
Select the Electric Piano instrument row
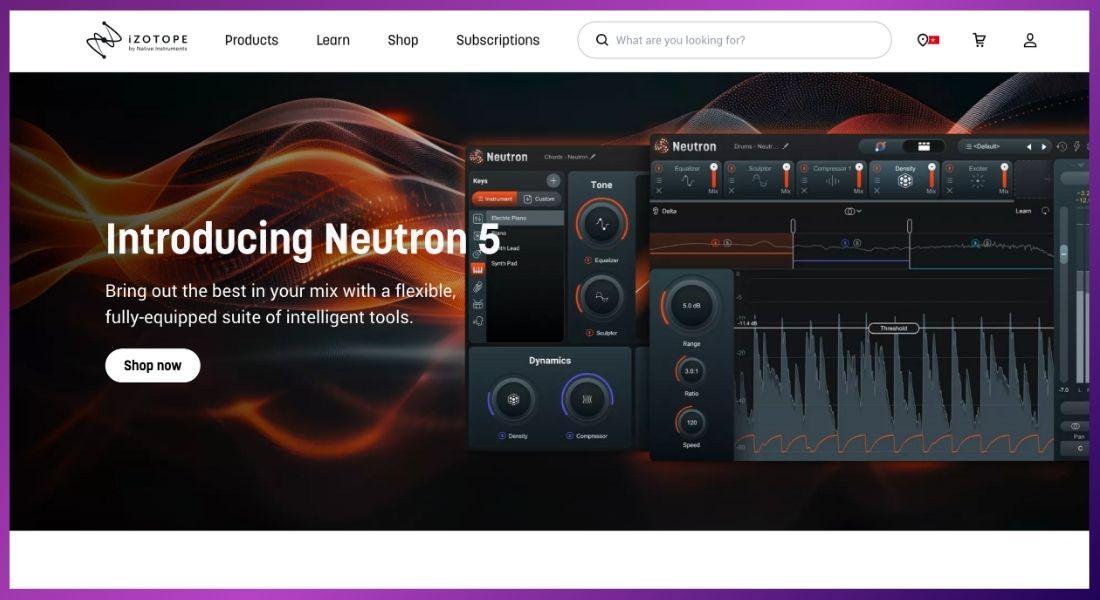coord(525,218)
